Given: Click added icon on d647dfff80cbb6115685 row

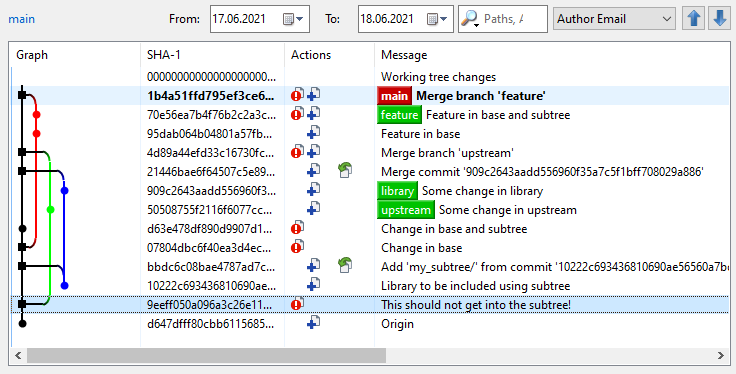Looking at the screenshot, I should click(x=314, y=323).
